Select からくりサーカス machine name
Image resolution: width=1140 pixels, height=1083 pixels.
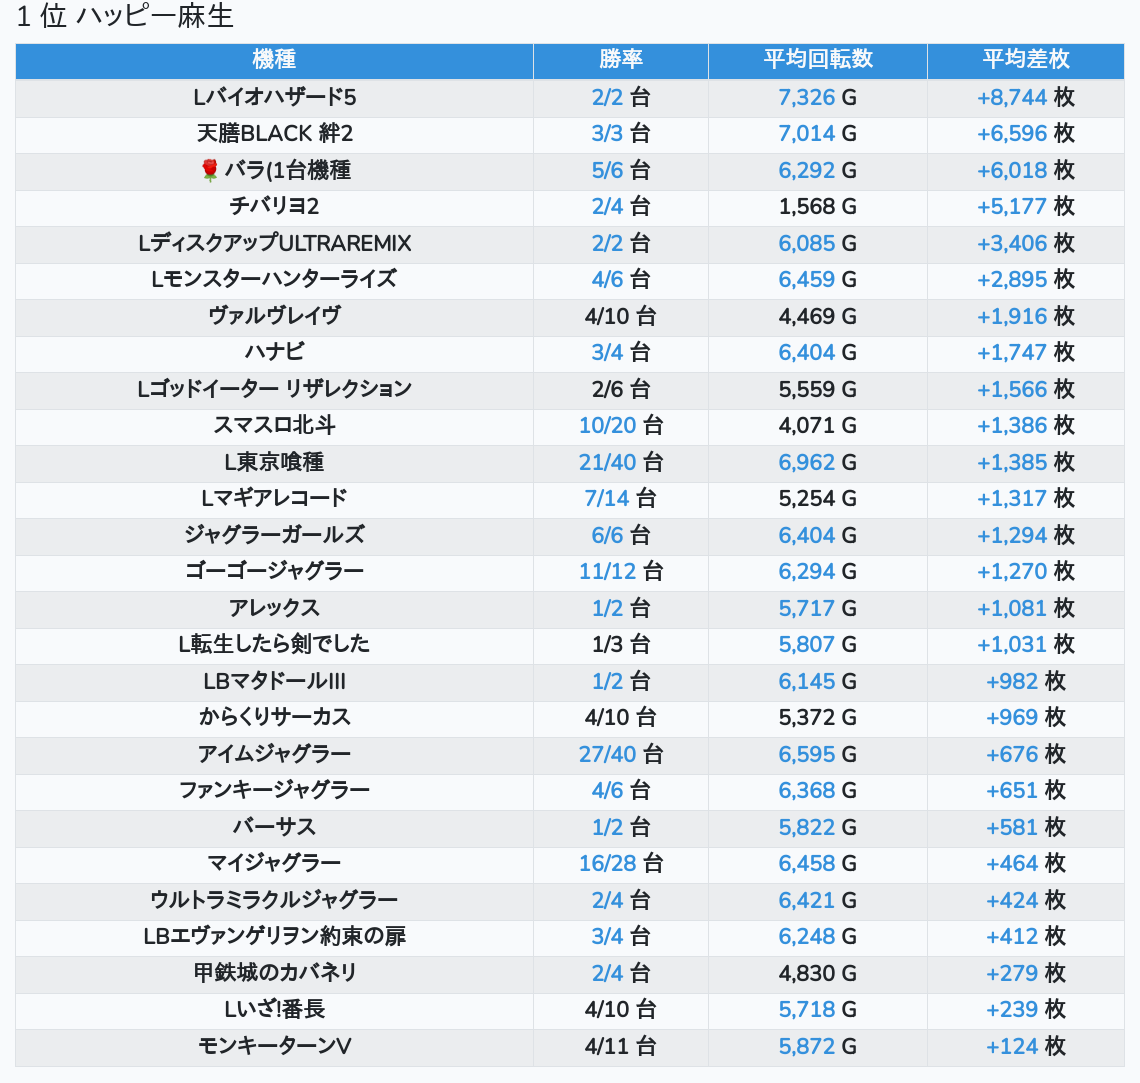[274, 717]
